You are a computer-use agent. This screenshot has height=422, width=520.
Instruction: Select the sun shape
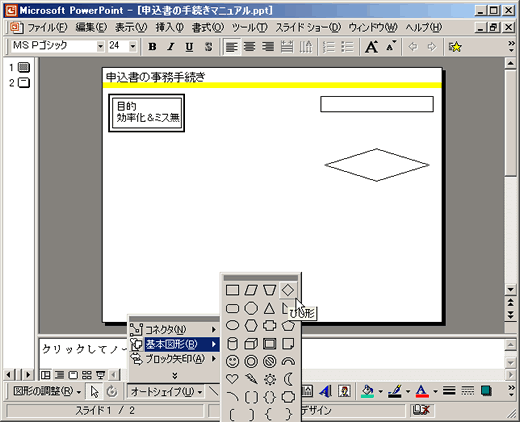(x=269, y=379)
